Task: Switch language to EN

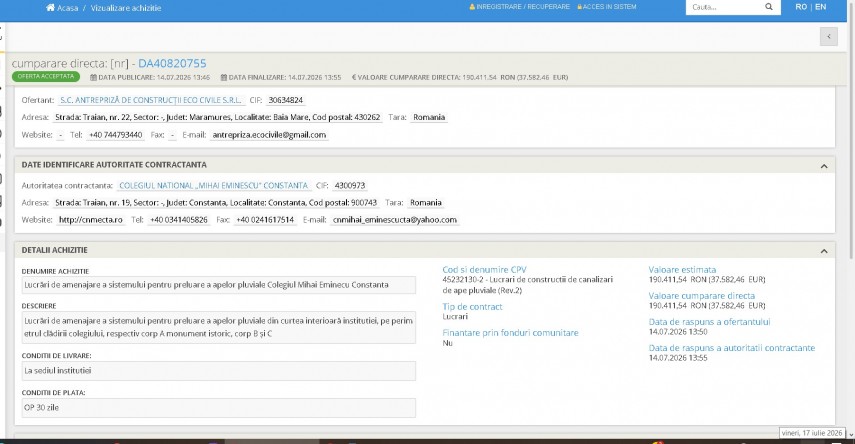Action: 821,7
